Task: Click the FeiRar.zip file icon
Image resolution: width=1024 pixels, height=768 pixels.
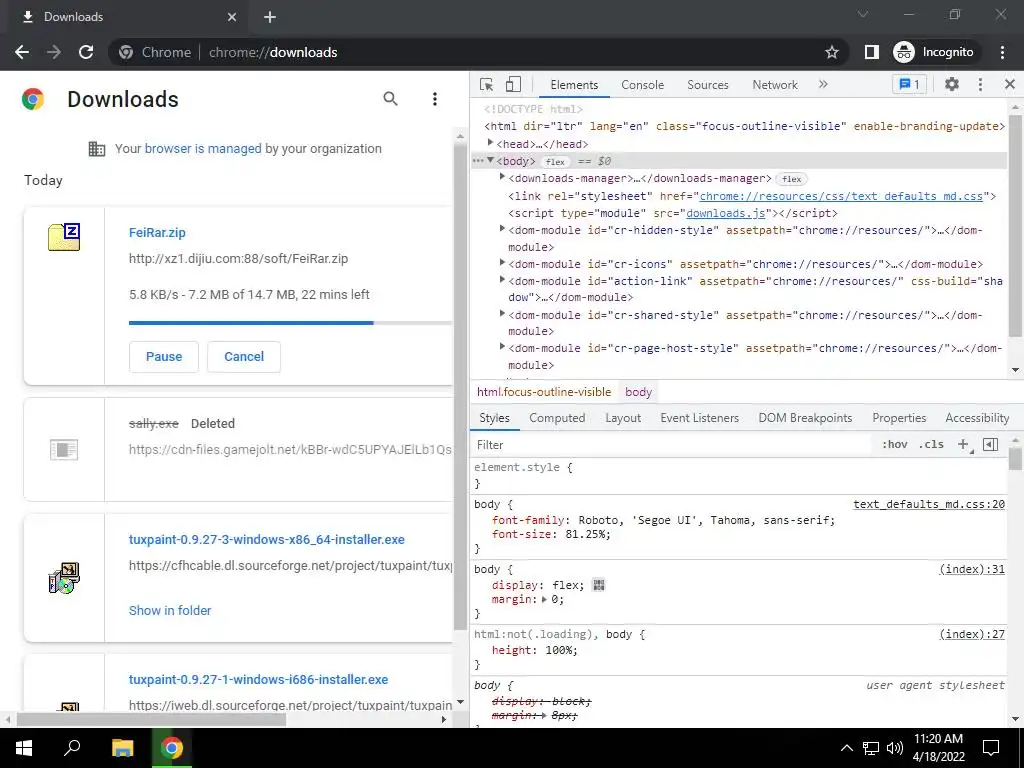Action: tap(64, 237)
